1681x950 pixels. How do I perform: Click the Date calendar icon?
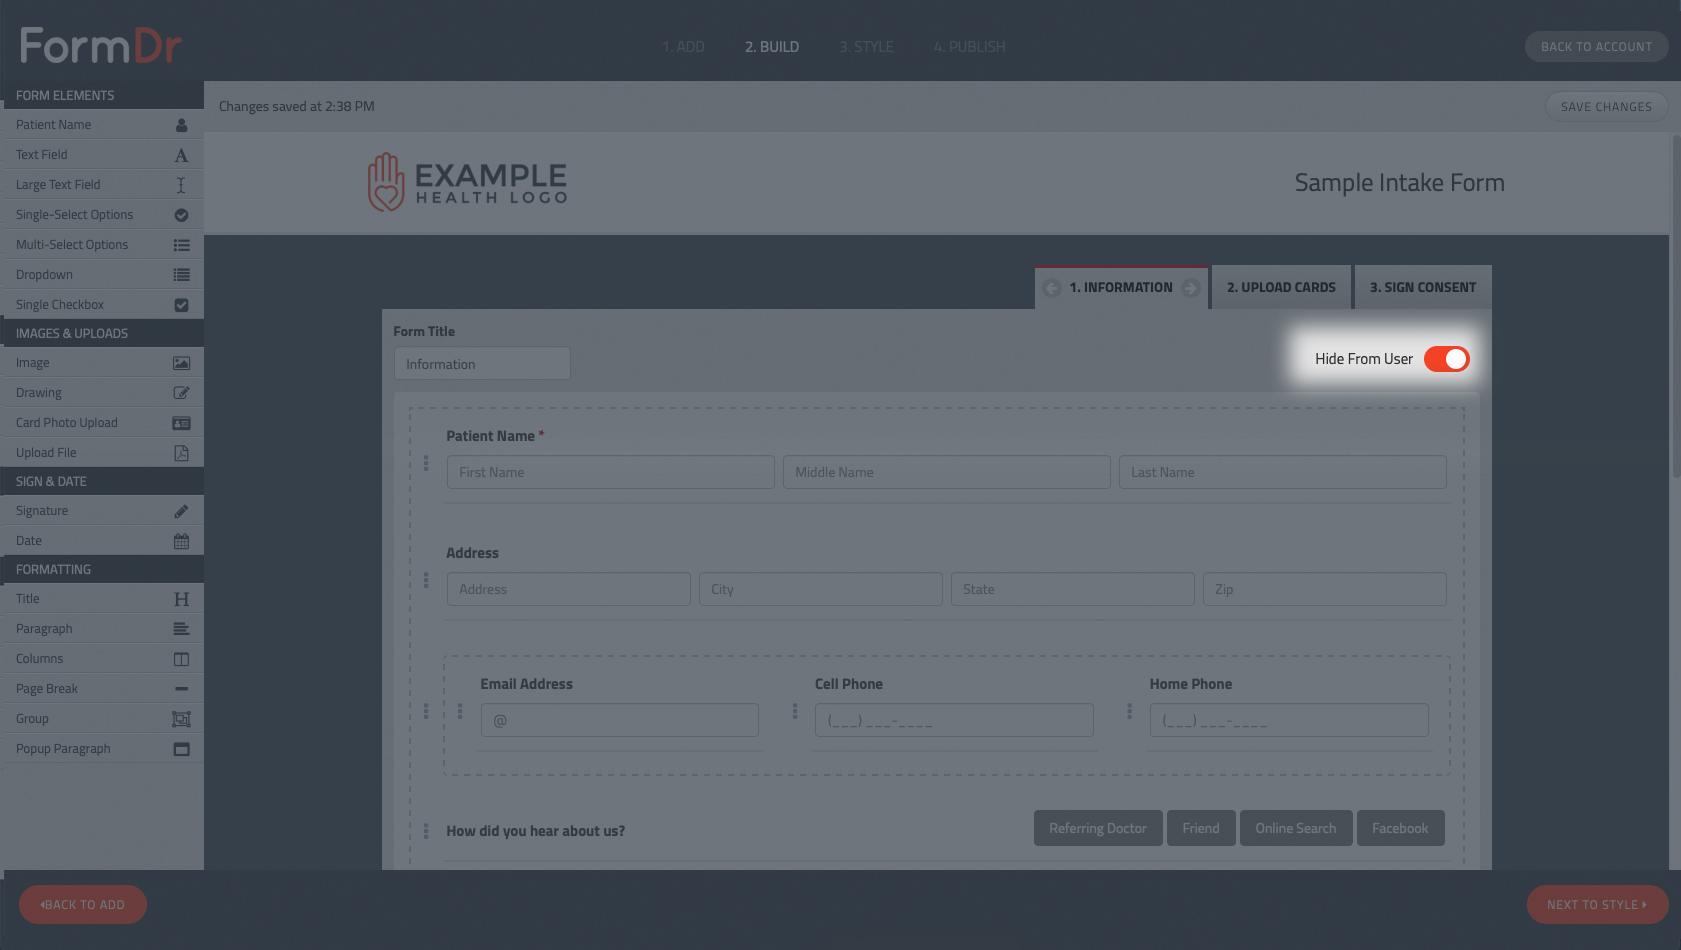181,541
